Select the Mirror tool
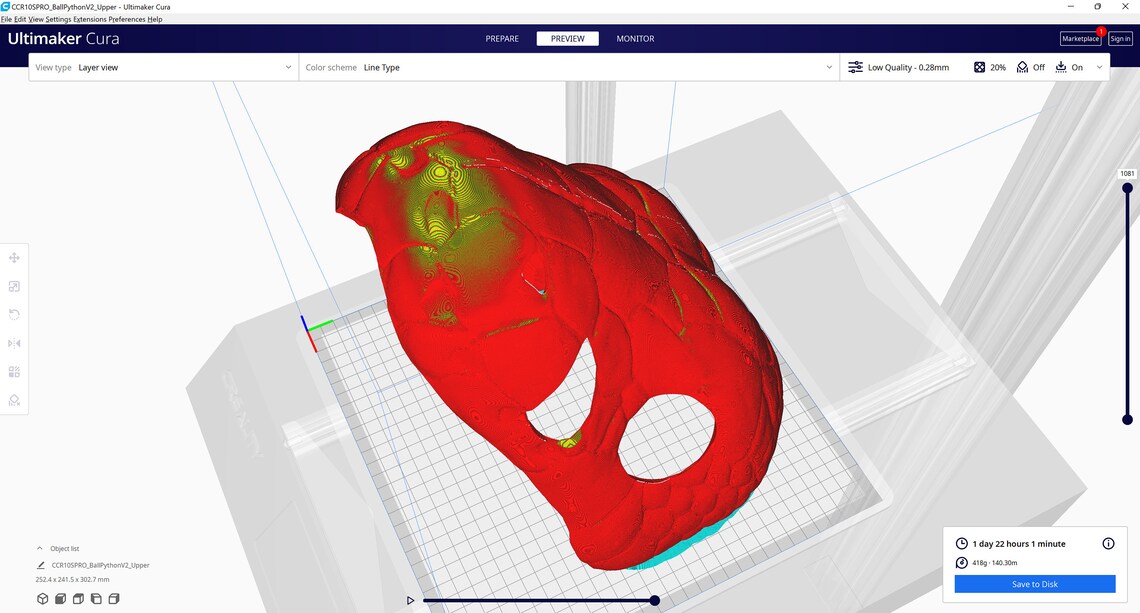 (x=14, y=343)
